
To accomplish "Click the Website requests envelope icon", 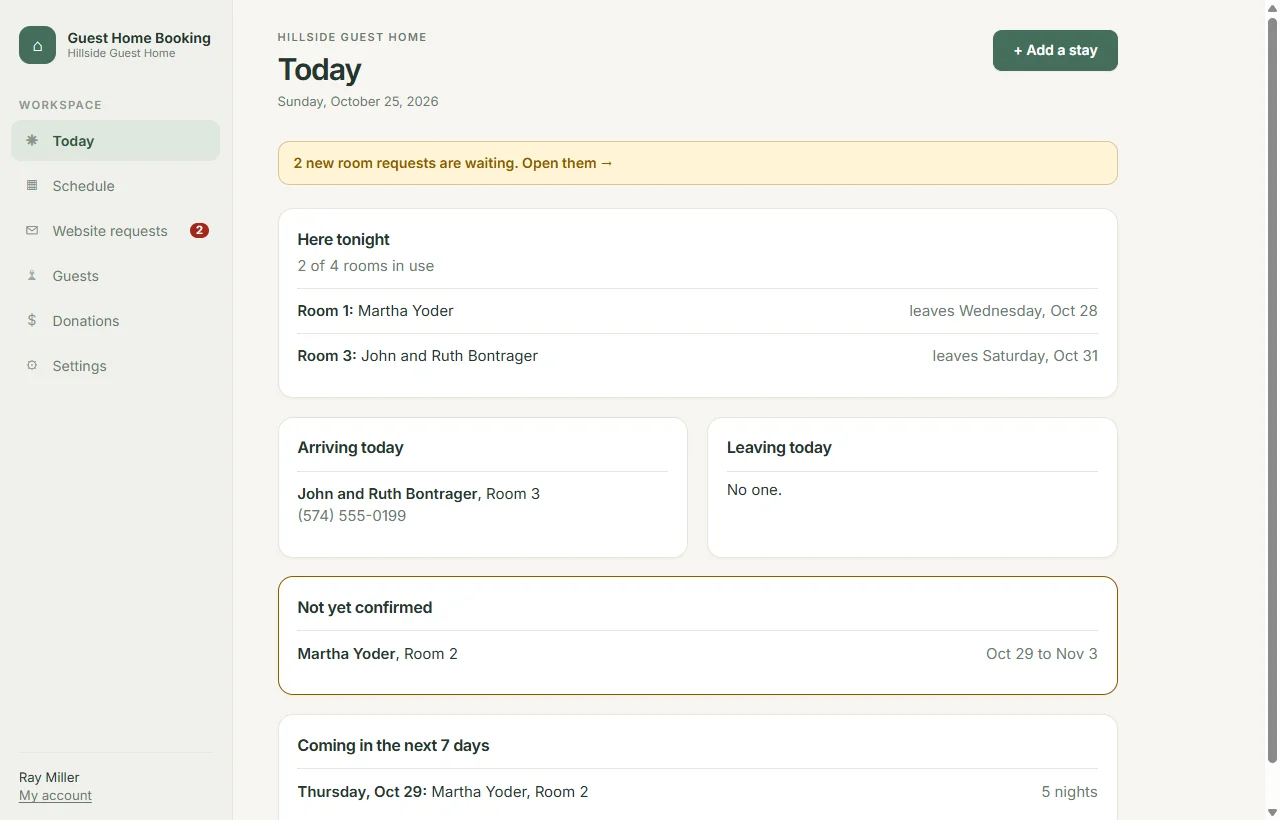I will click(32, 231).
